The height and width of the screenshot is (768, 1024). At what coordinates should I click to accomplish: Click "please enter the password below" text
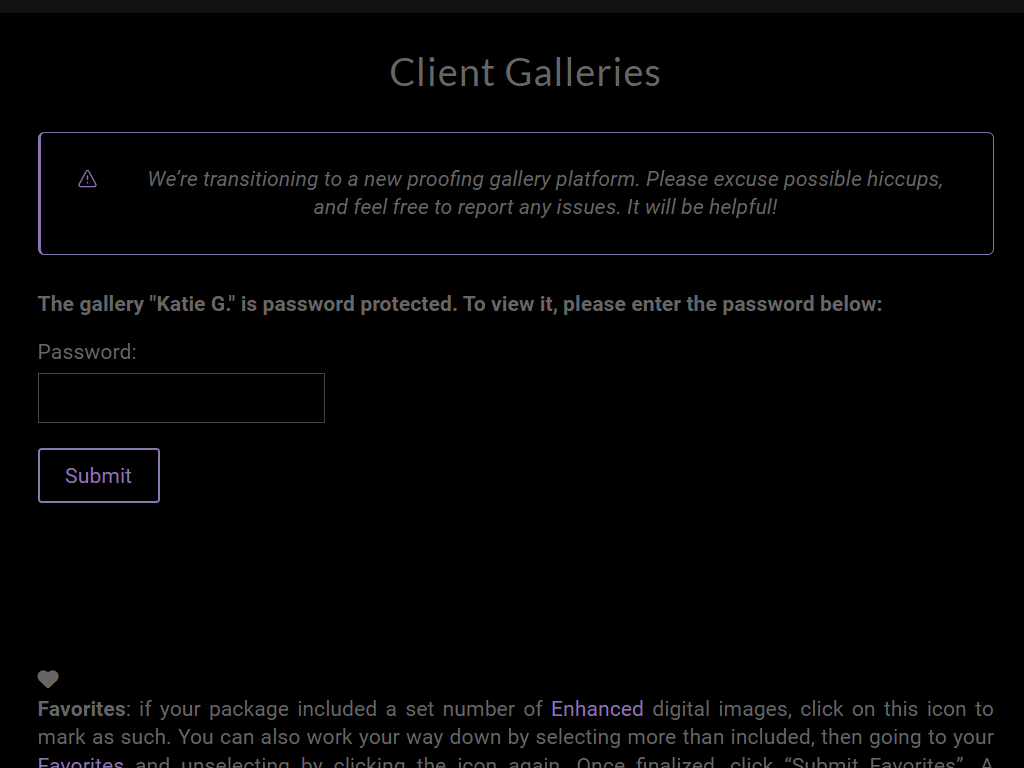click(722, 304)
